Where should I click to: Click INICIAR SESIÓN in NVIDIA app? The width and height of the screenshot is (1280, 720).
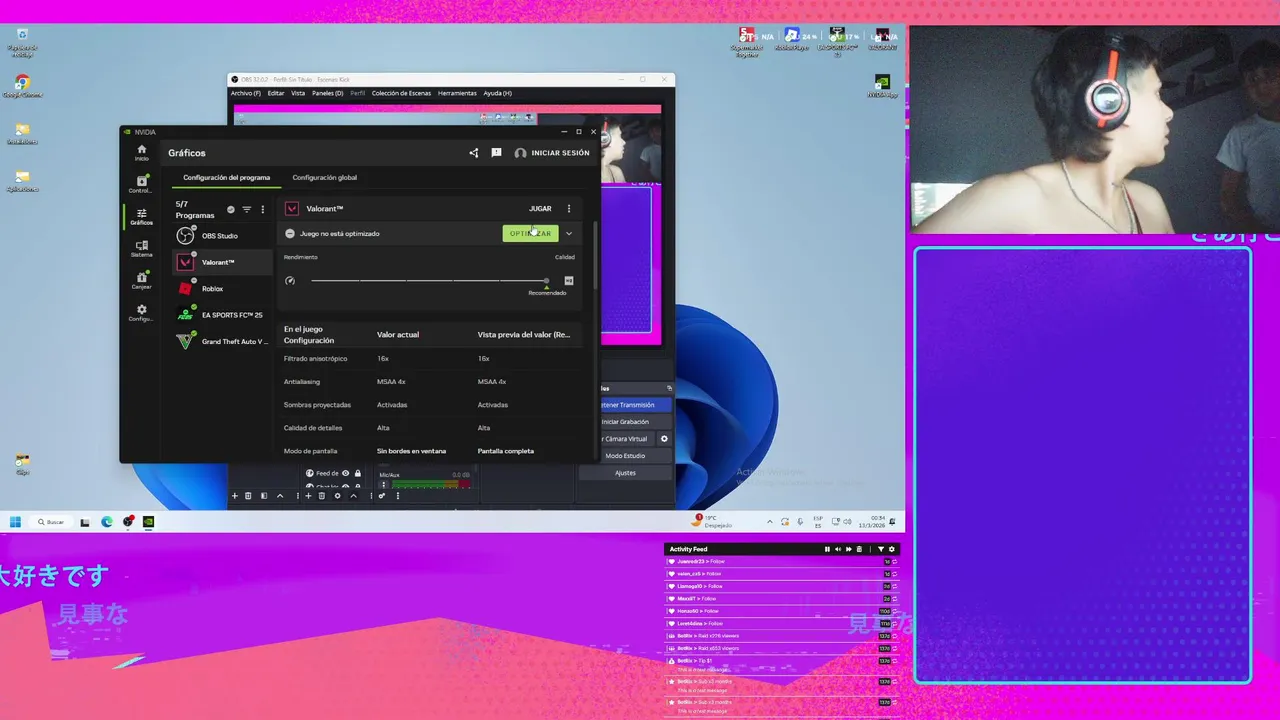pos(552,153)
